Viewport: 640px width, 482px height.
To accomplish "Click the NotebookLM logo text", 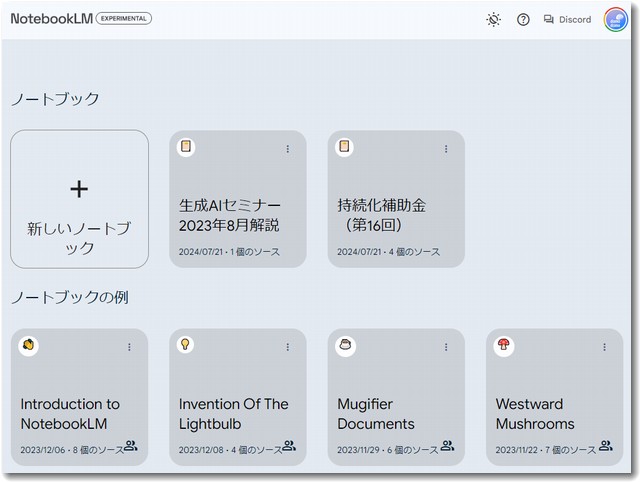I will (50, 18).
